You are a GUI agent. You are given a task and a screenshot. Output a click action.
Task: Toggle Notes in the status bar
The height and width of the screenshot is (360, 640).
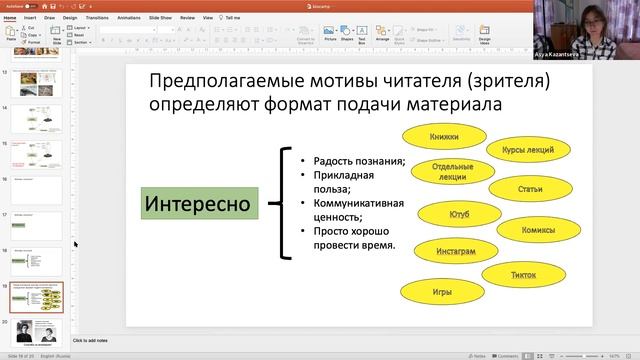[477, 356]
